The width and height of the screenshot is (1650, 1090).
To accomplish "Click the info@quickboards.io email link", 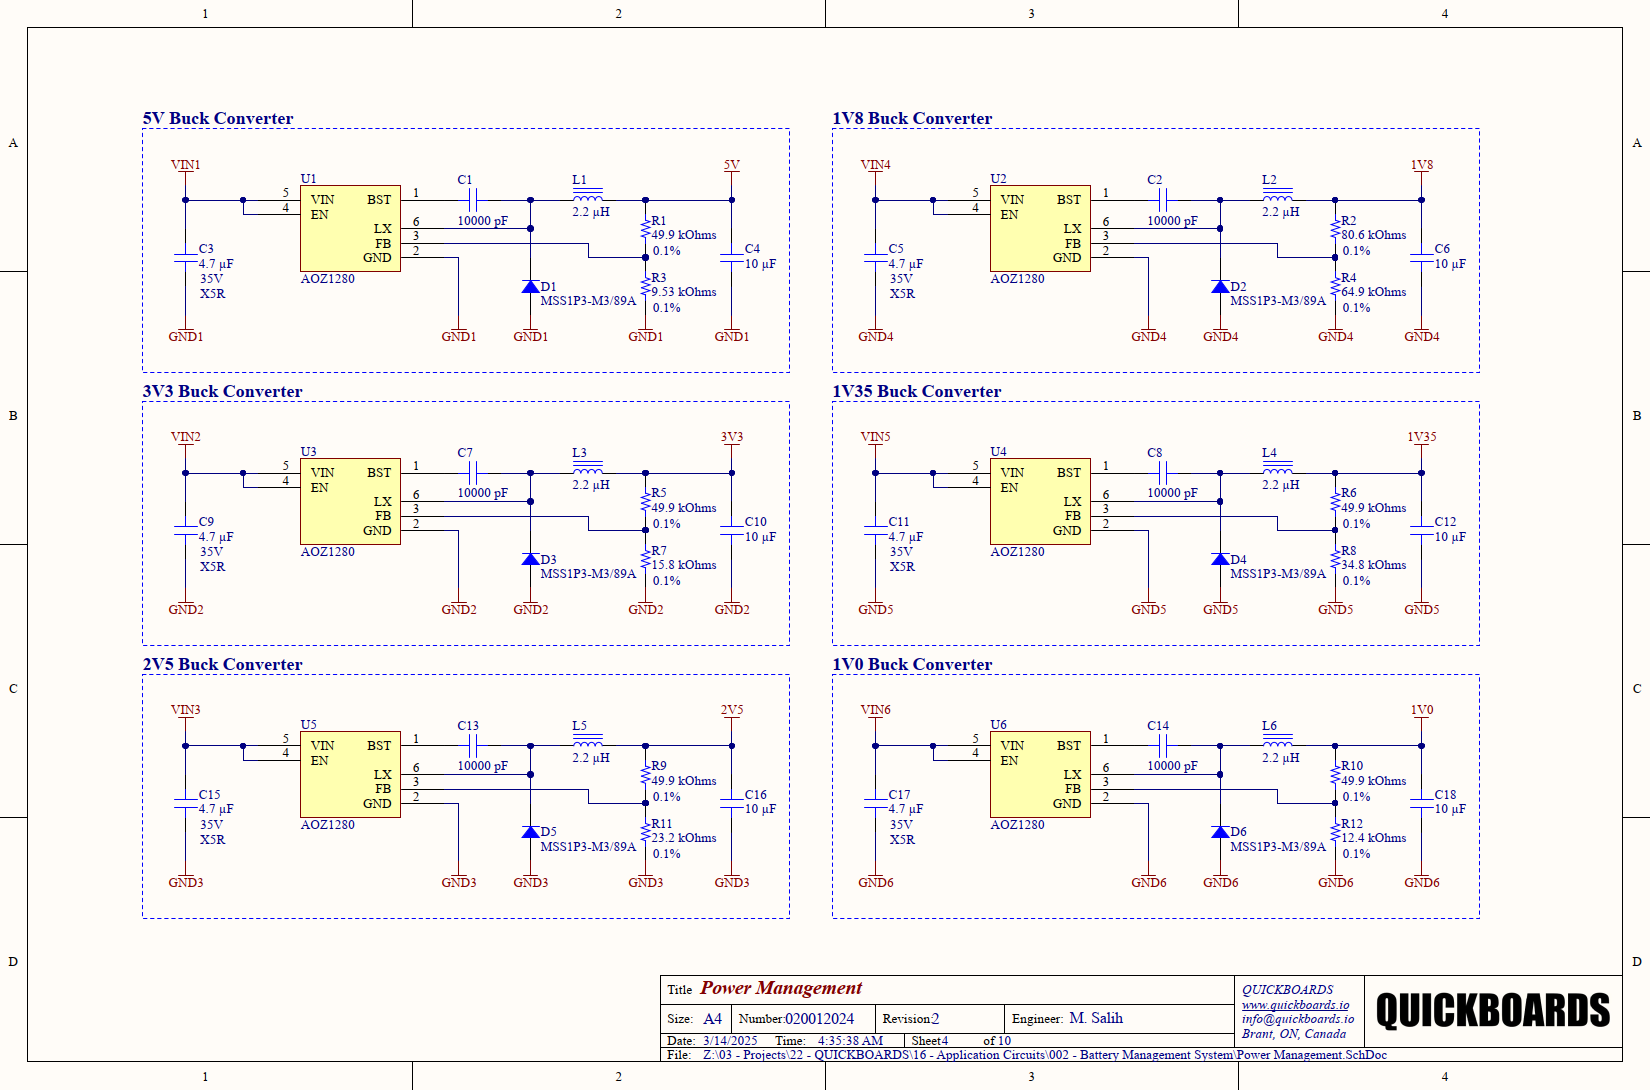I will [x=1297, y=1019].
